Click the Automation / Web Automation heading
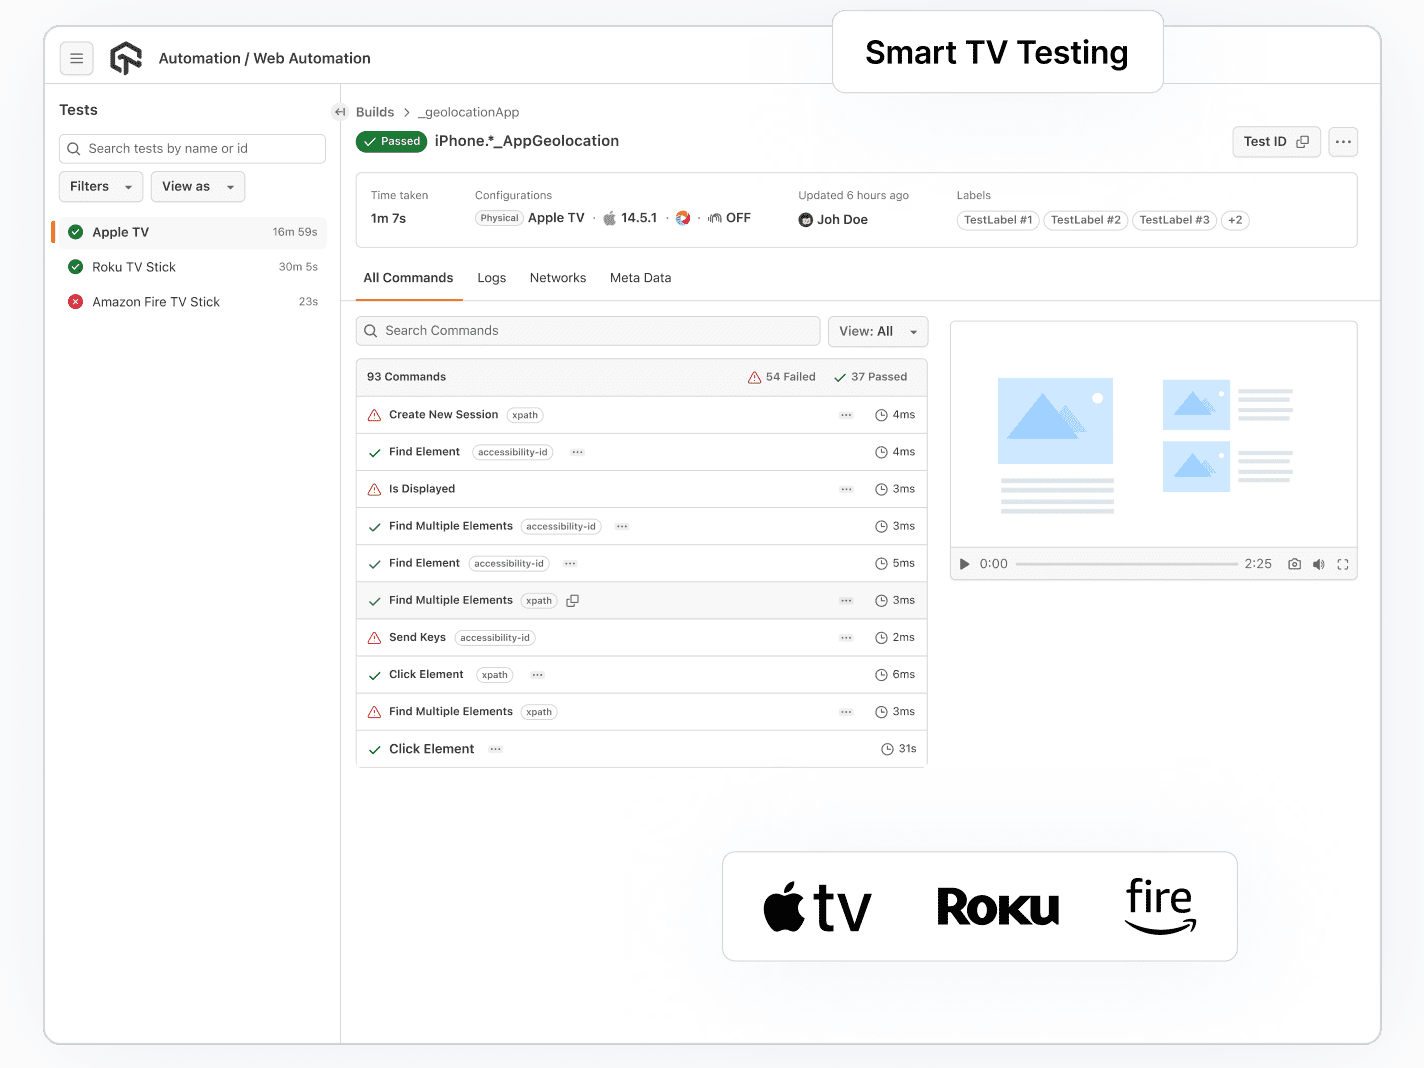Screen dimensions: 1424x1068 coord(265,58)
